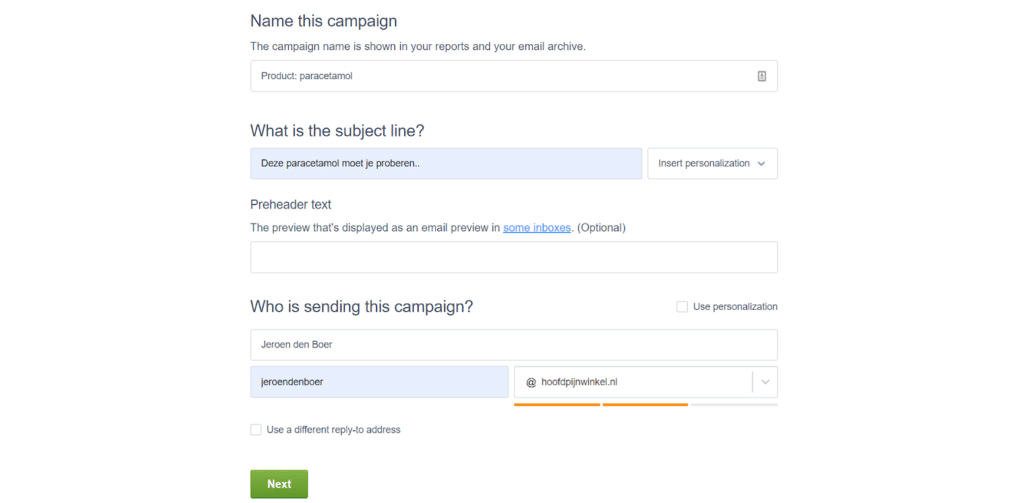Open the hoofdpijnwinkel.nl domain dropdown
The image size is (1030, 503).
[646, 382]
